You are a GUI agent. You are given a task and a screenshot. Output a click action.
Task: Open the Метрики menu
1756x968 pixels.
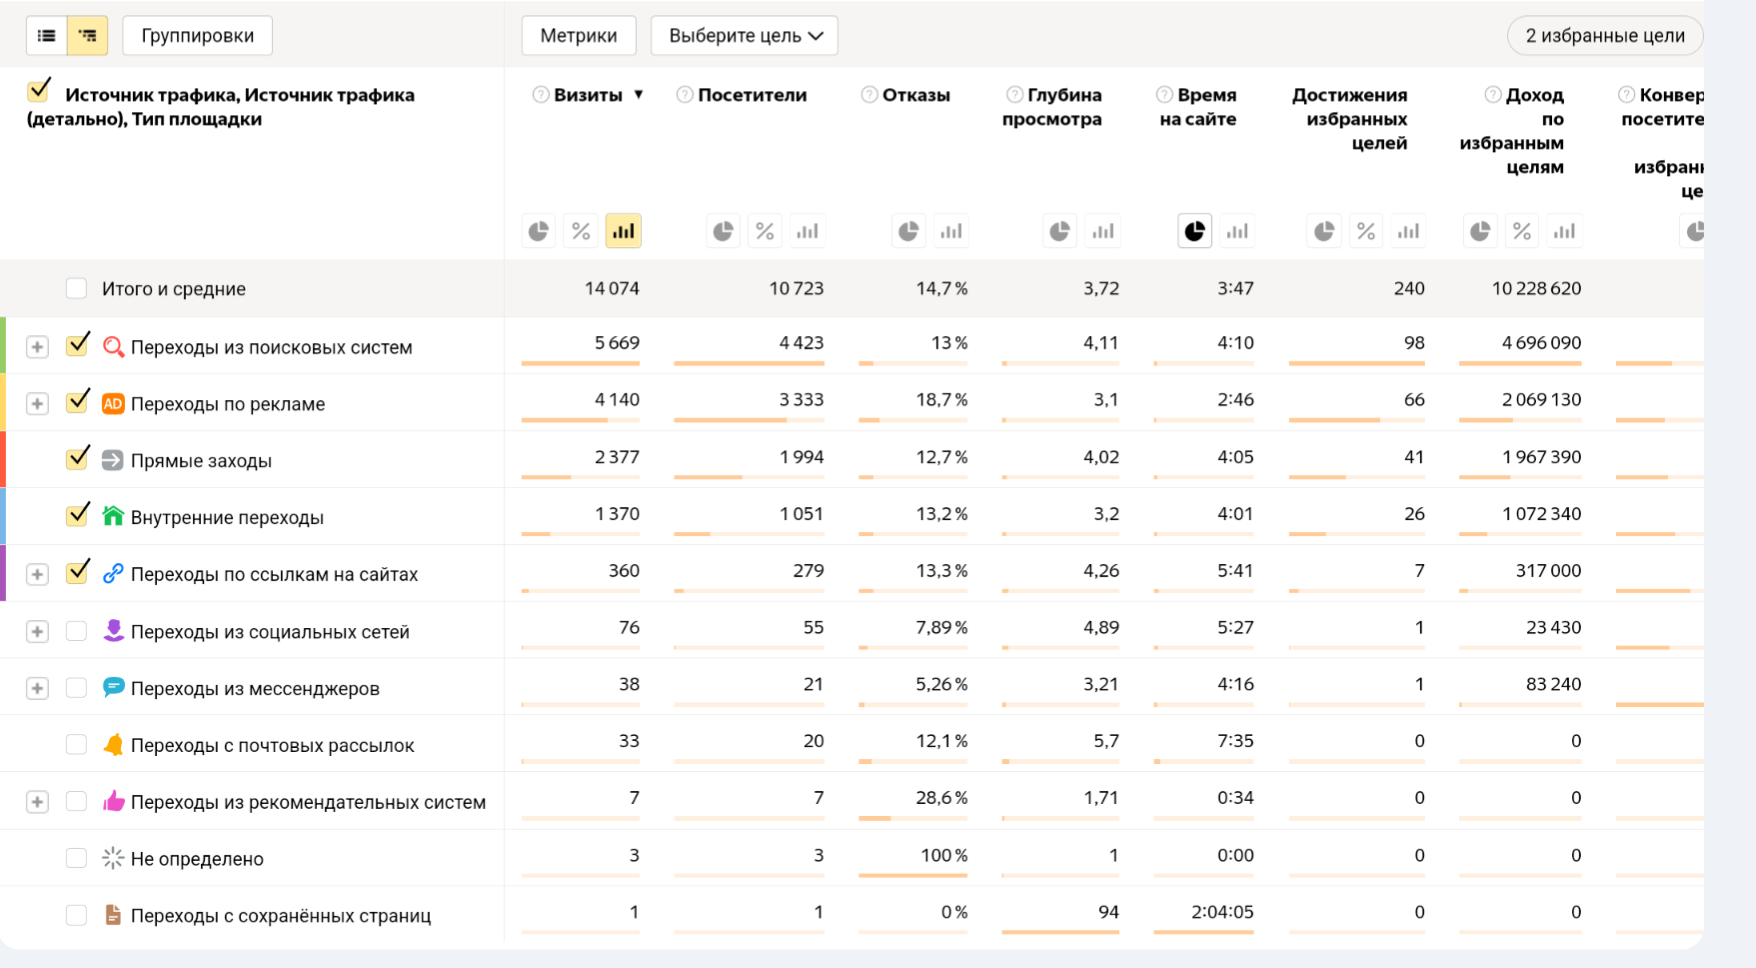point(578,36)
